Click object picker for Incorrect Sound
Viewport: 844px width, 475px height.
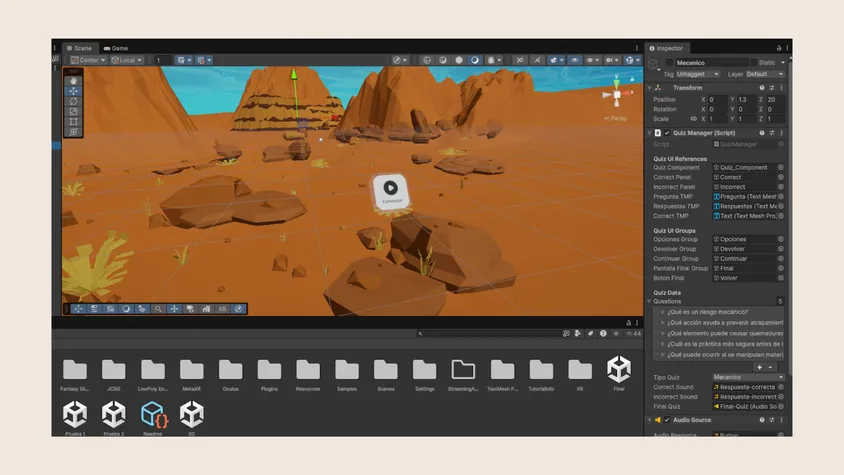[780, 397]
